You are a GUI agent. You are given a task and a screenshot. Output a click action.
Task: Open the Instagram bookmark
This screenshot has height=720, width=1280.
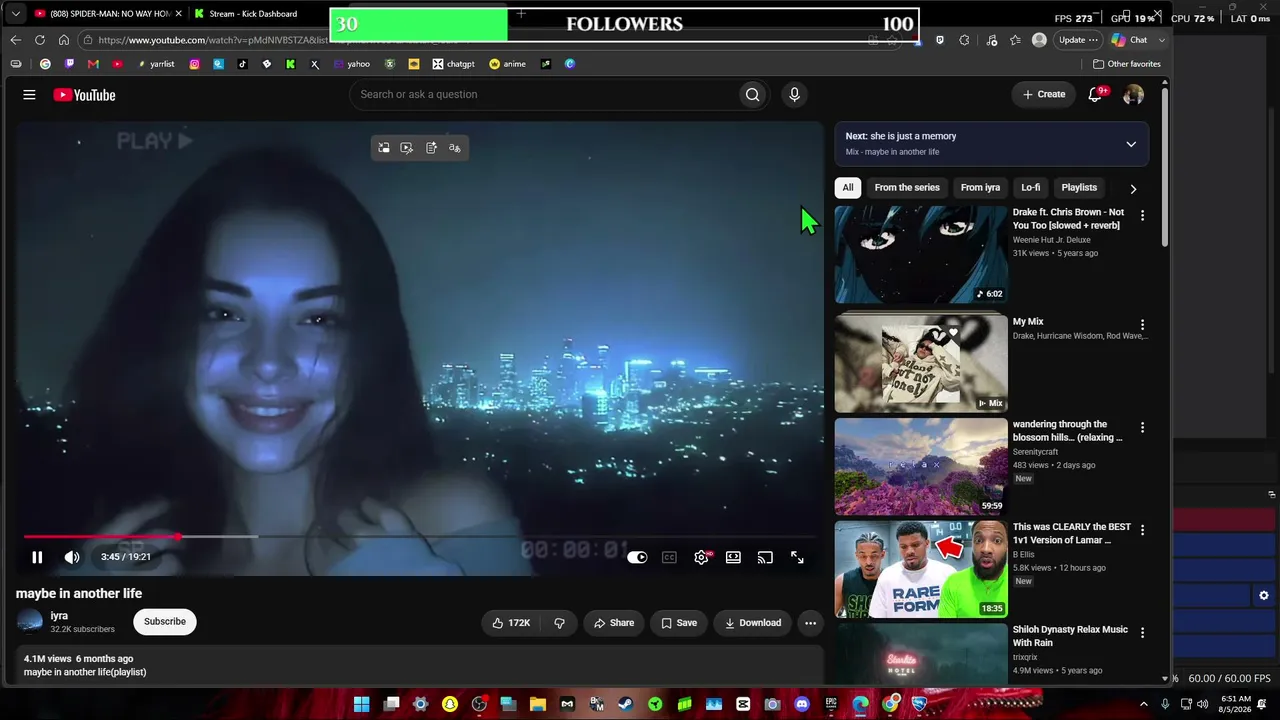tap(194, 64)
